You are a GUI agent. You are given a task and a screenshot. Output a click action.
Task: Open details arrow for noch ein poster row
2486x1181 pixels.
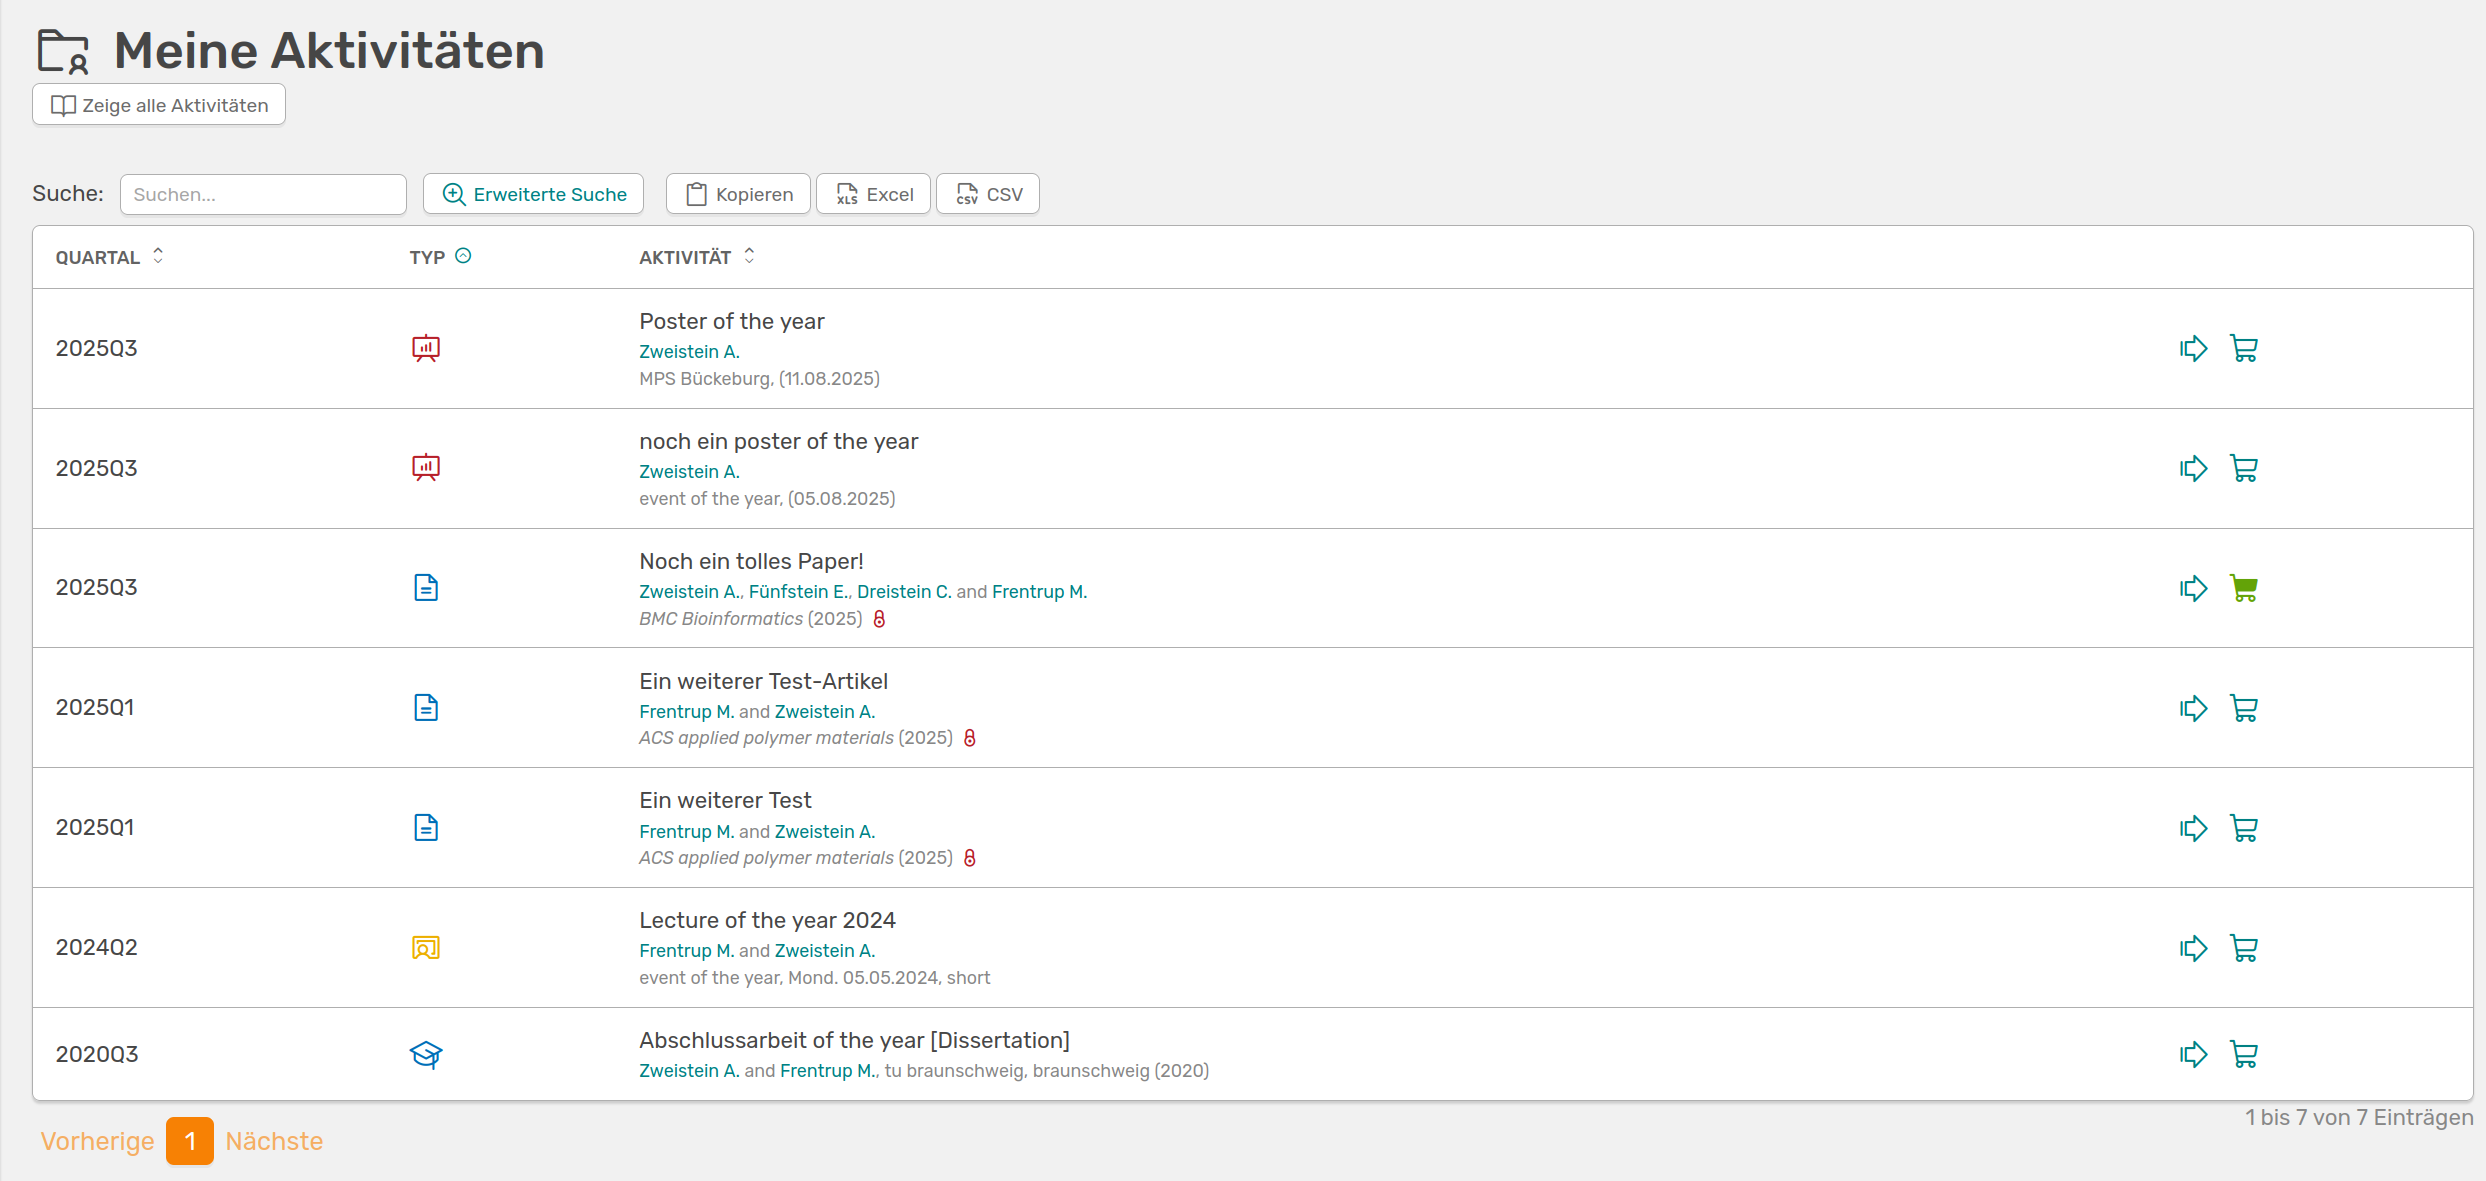pyautogui.click(x=2193, y=469)
